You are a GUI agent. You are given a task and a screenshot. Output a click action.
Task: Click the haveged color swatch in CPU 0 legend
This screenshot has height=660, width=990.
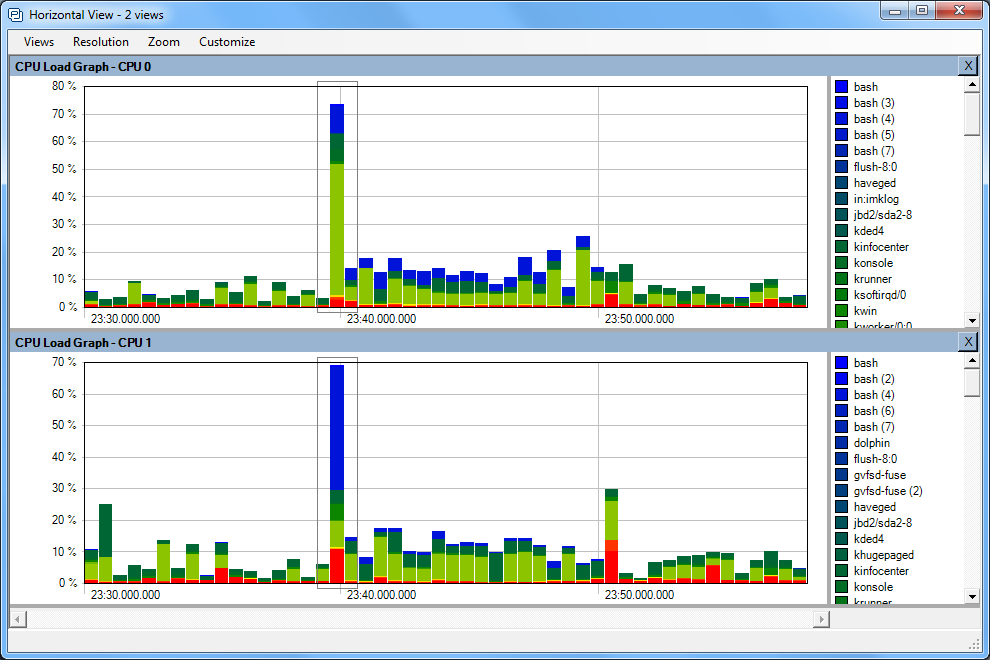point(841,183)
